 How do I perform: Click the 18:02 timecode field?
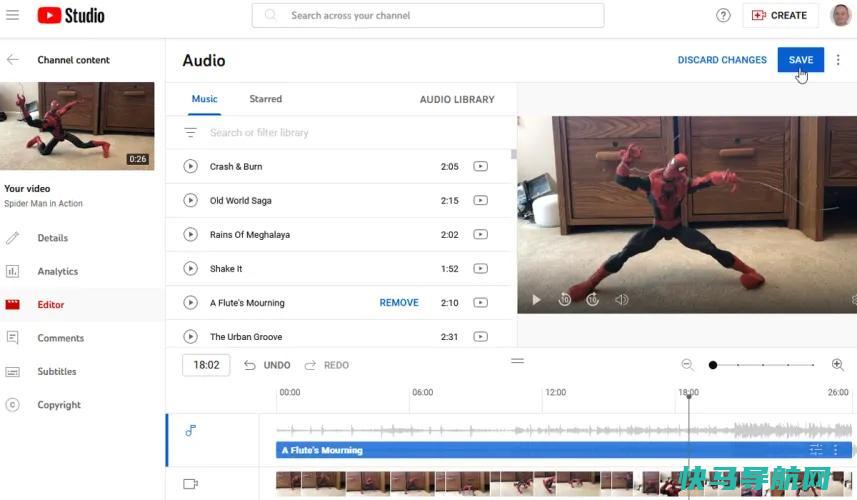click(x=206, y=365)
